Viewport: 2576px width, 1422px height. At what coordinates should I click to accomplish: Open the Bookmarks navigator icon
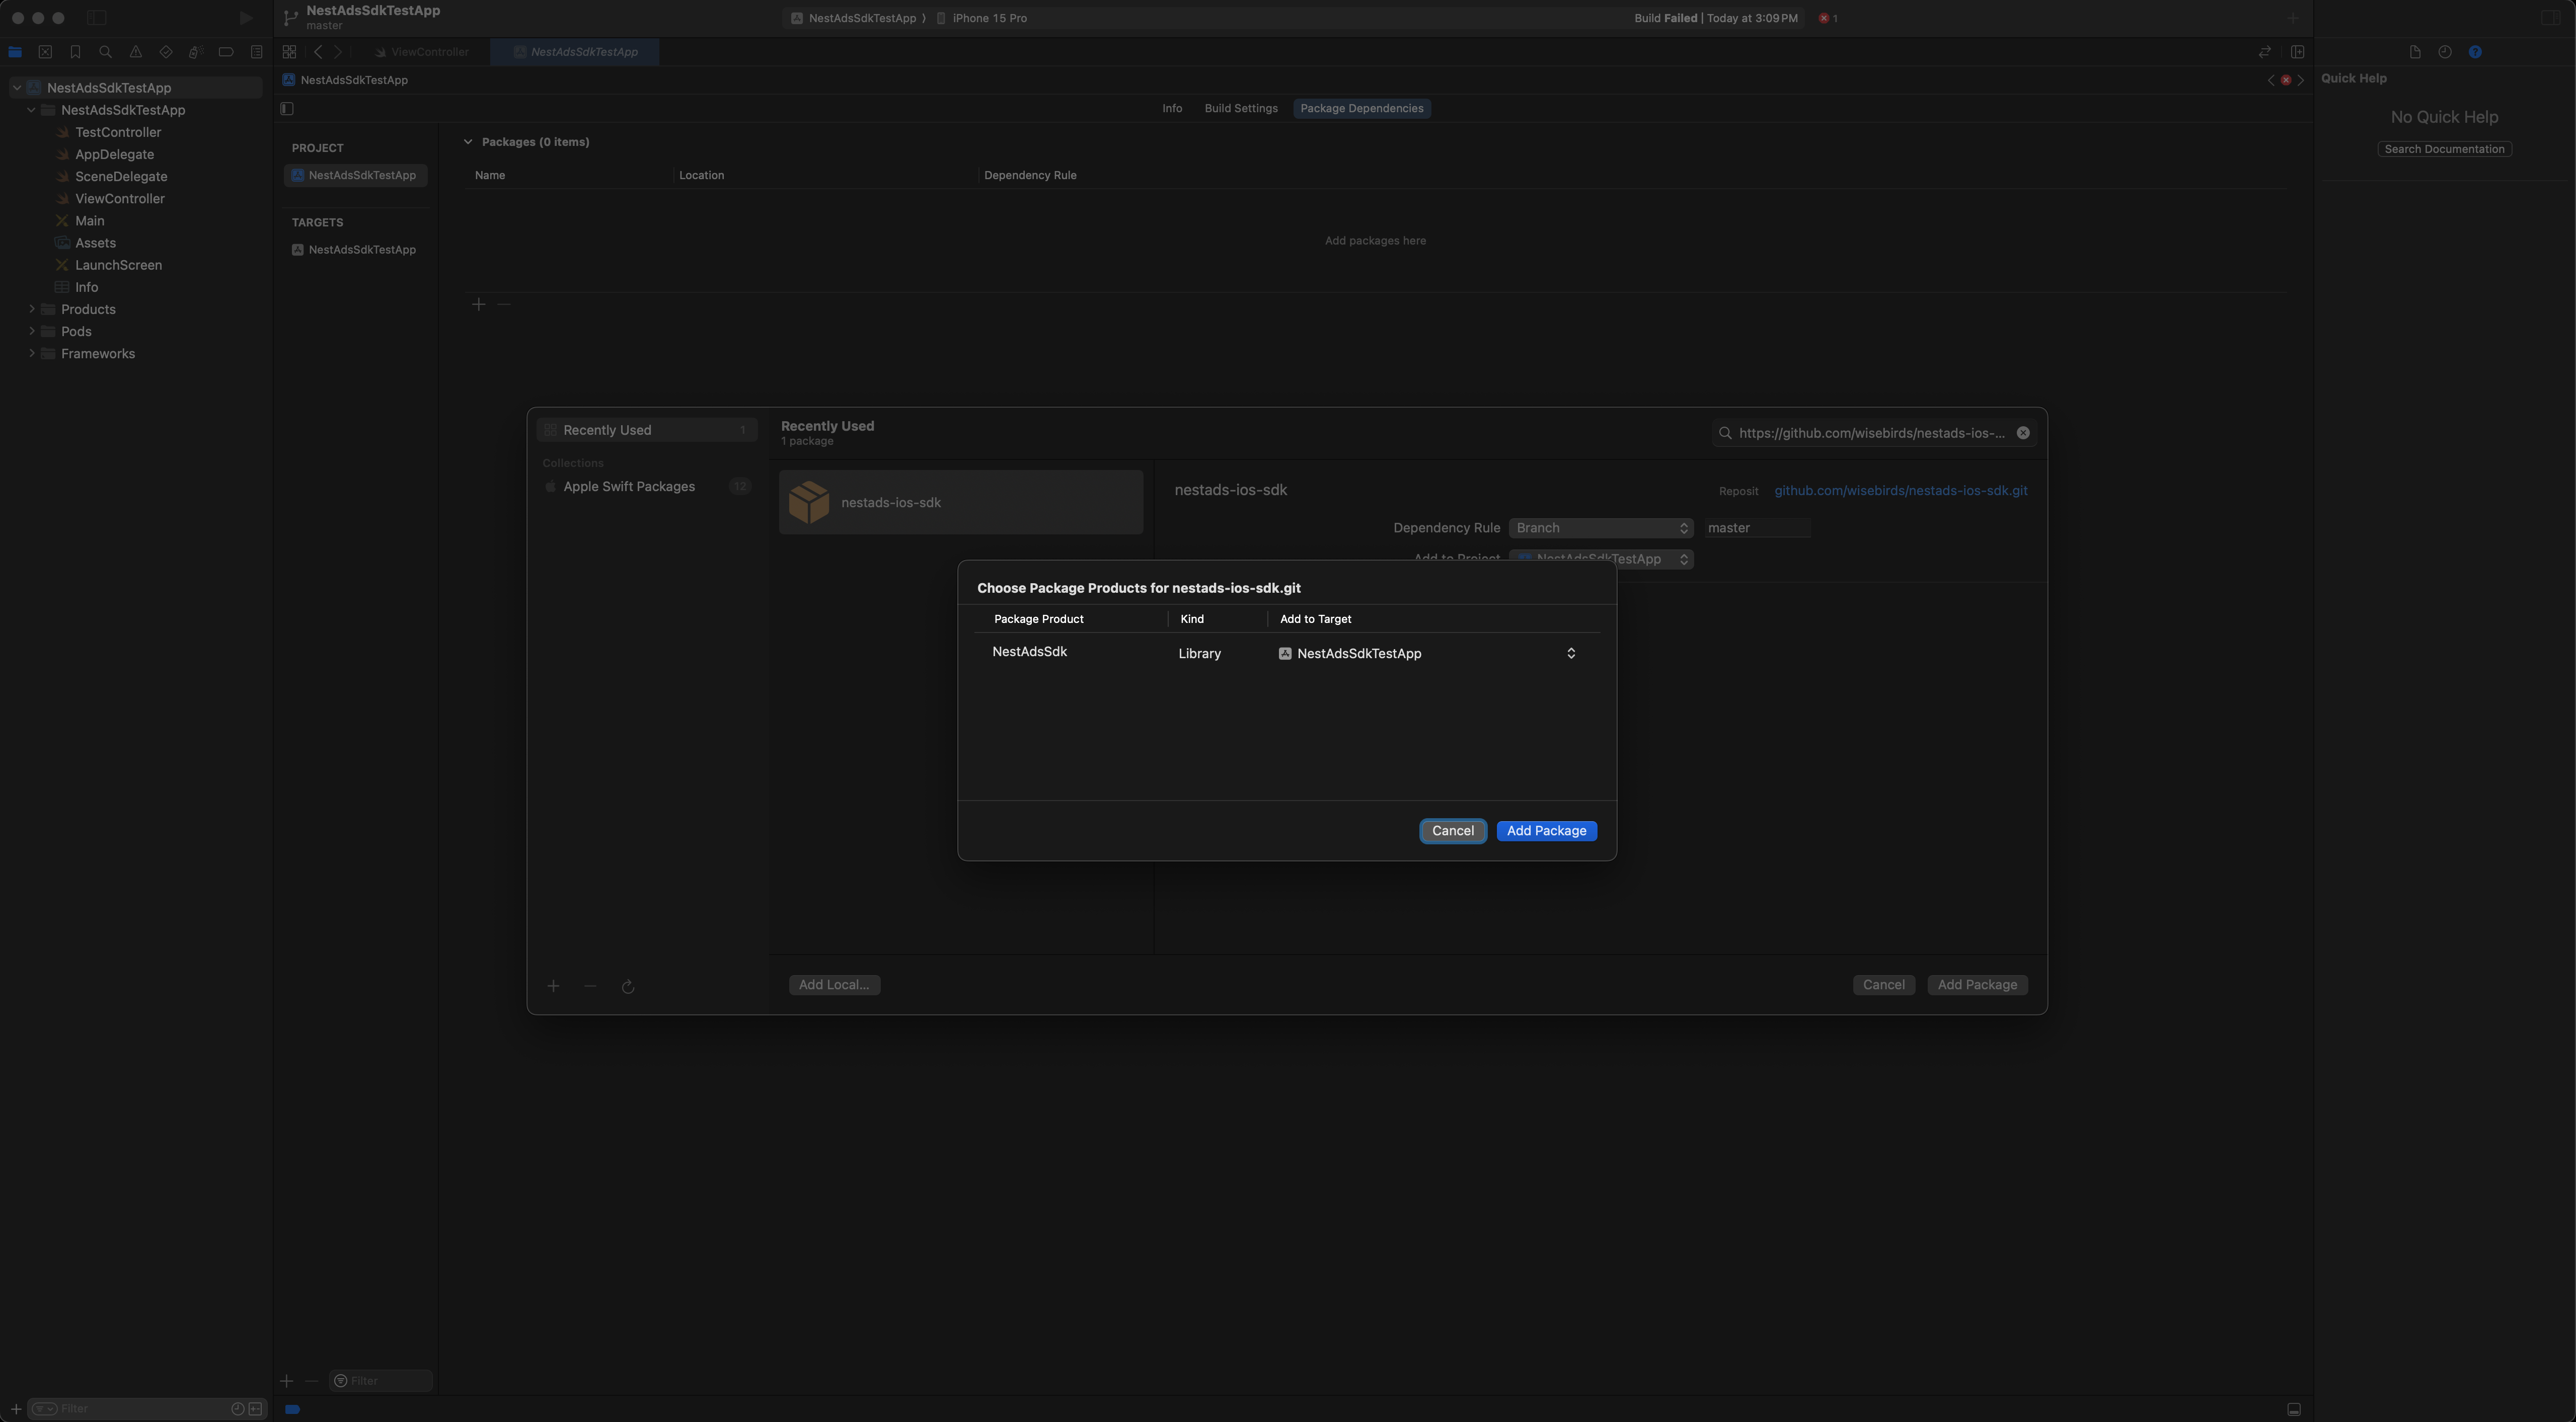[x=75, y=52]
